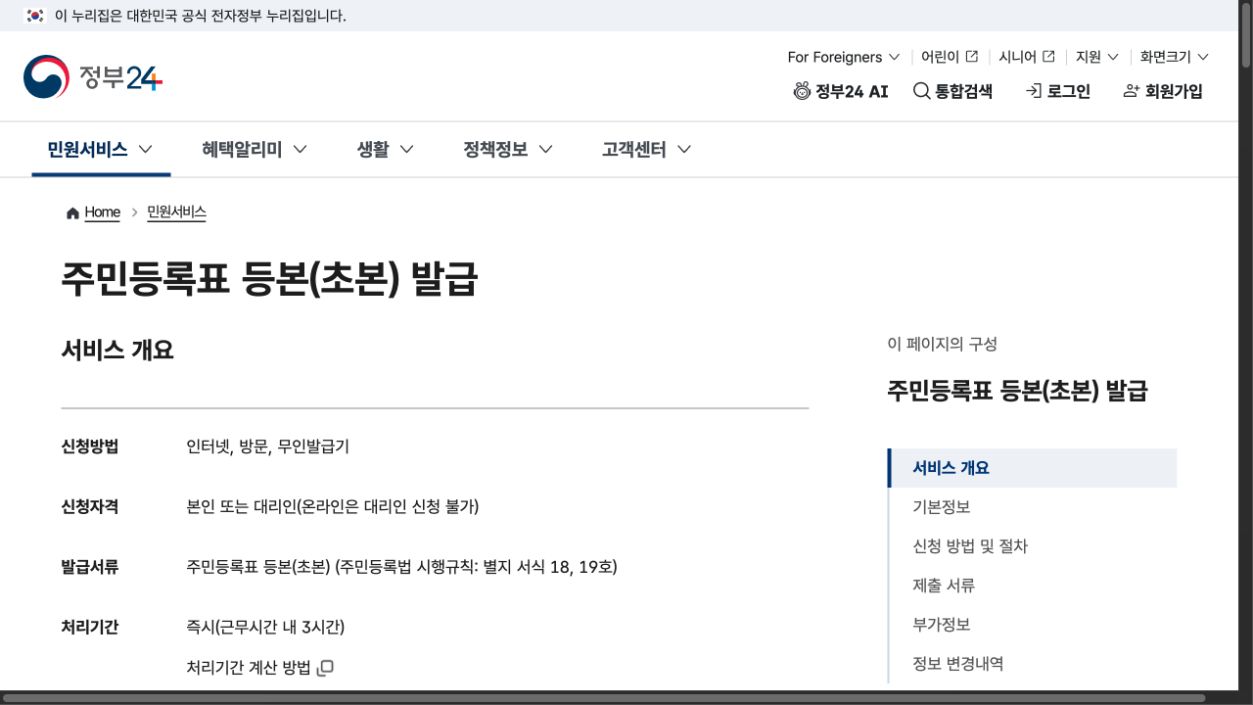Click popup icon beside 처리기간 계산 방법
1253x705 pixels.
(325, 668)
